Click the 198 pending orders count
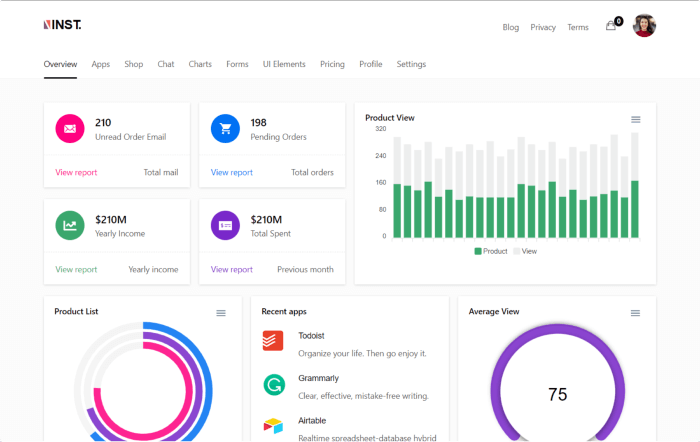Viewport: 700px width, 442px height. 258,123
